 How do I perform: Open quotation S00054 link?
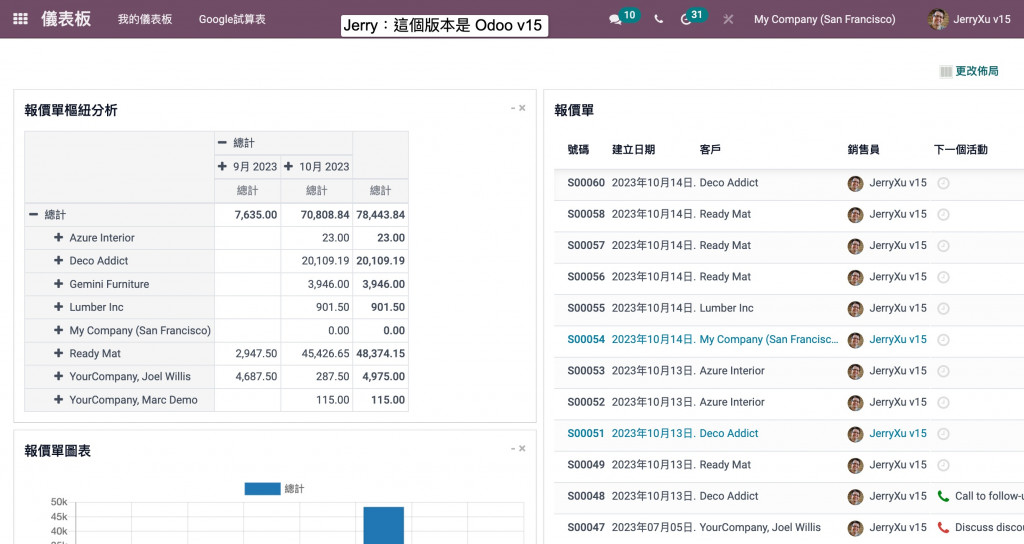pyautogui.click(x=586, y=340)
